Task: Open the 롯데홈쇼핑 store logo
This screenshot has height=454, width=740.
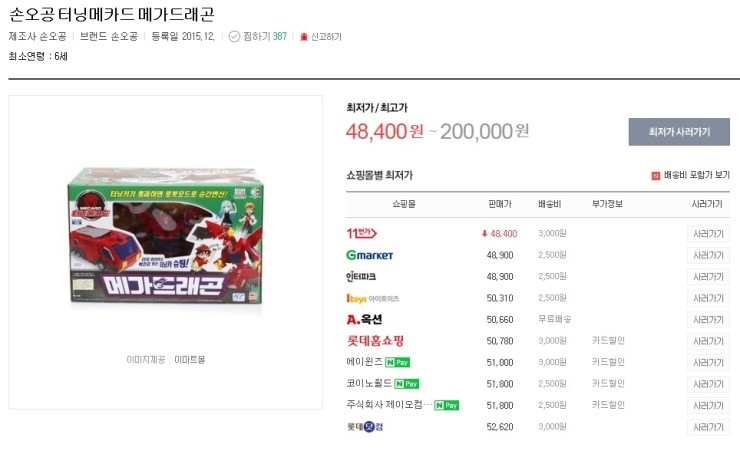Action: (x=375, y=341)
